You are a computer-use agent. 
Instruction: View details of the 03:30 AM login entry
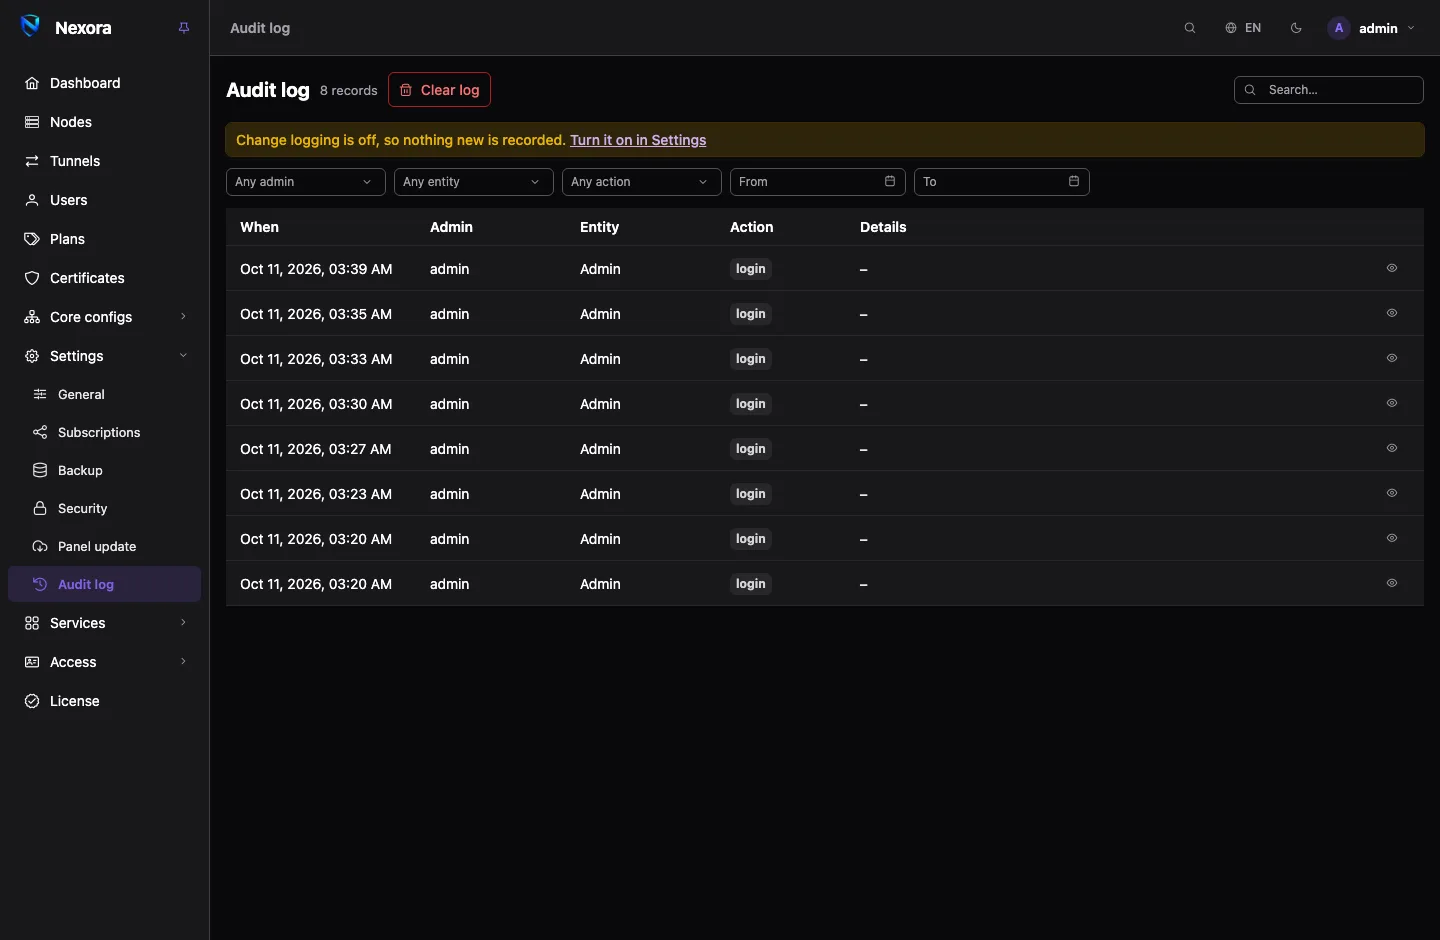point(1392,403)
